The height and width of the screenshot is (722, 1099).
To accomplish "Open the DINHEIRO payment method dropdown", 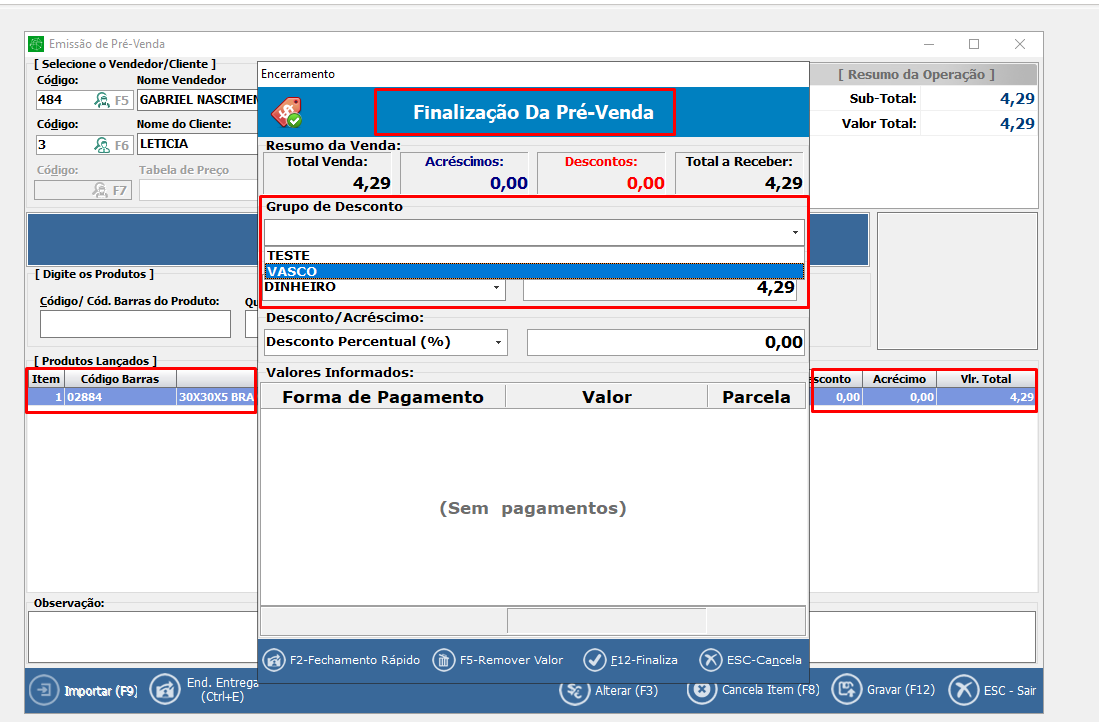I will pyautogui.click(x=496, y=288).
